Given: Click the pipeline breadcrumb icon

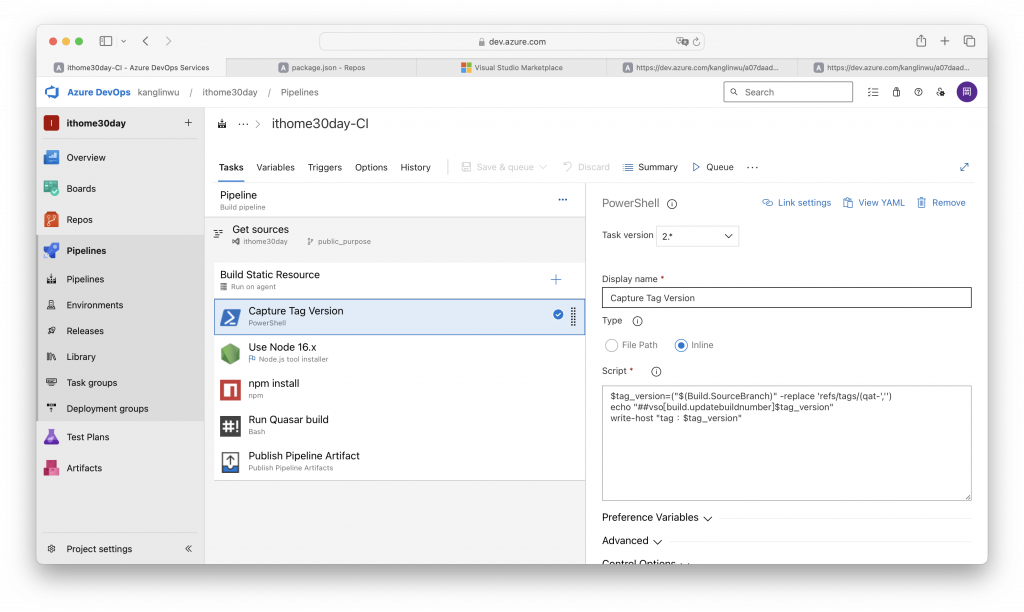Looking at the screenshot, I should pyautogui.click(x=222, y=123).
